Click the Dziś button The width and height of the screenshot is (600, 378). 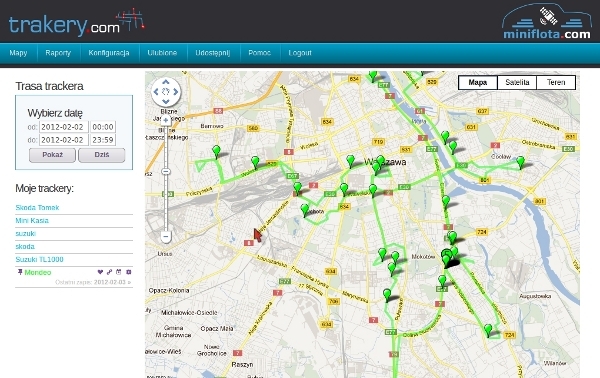tap(102, 155)
